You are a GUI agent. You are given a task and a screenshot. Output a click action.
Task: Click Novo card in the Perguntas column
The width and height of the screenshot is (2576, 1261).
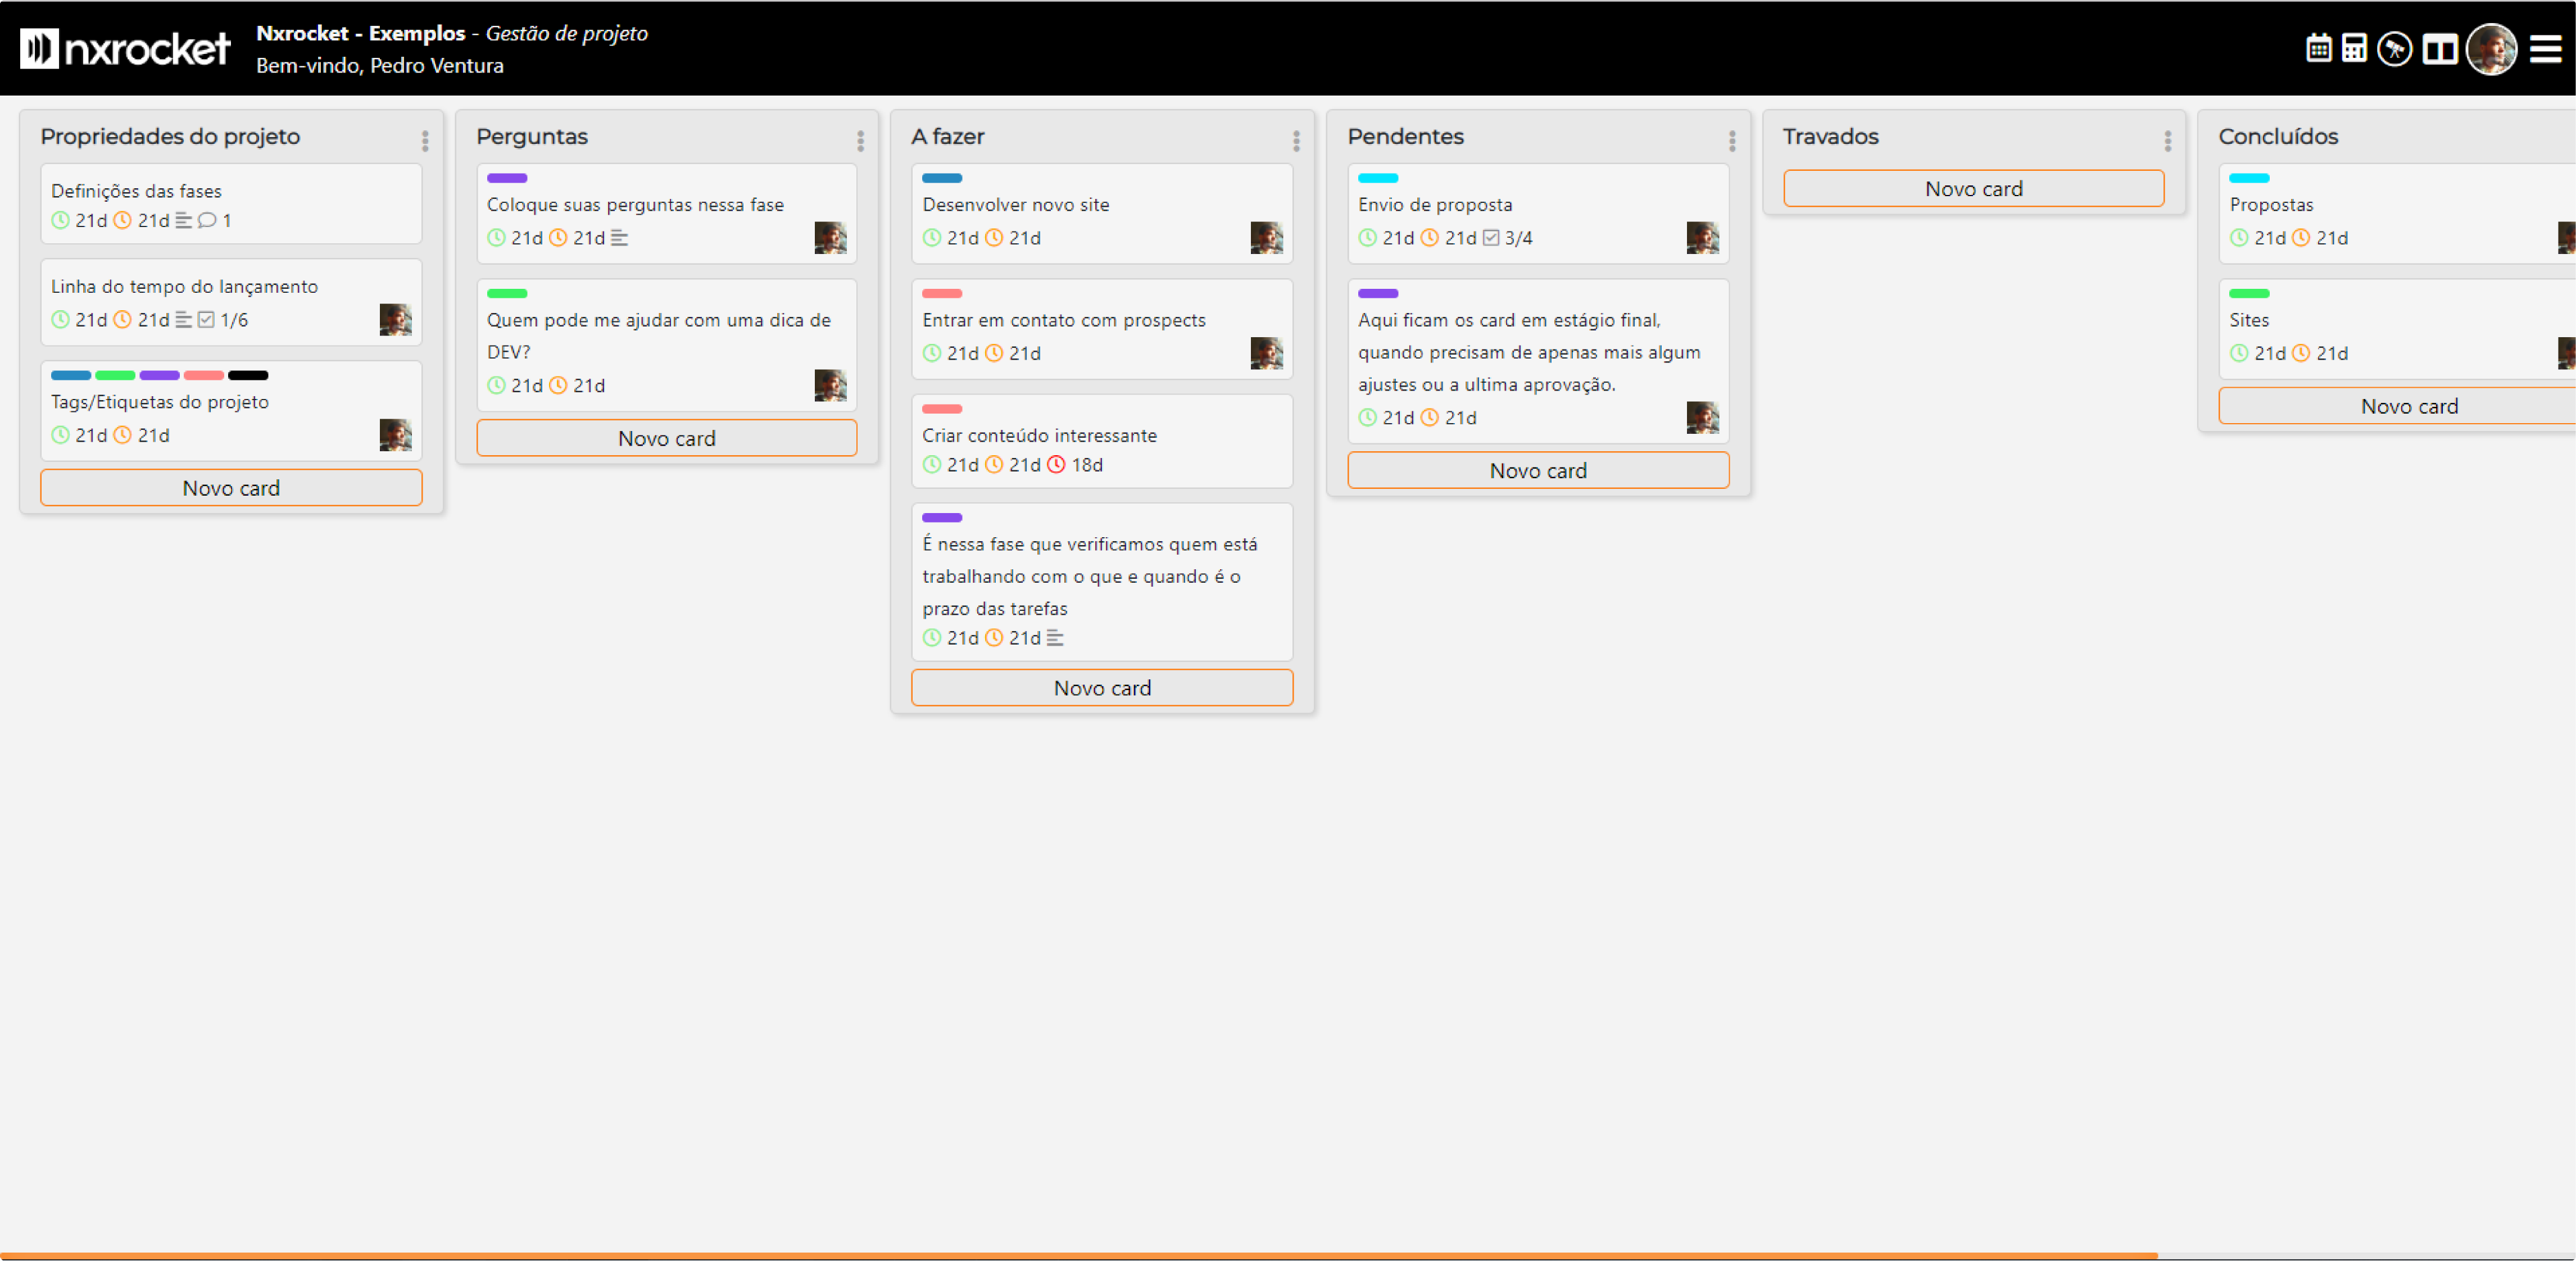coord(666,438)
